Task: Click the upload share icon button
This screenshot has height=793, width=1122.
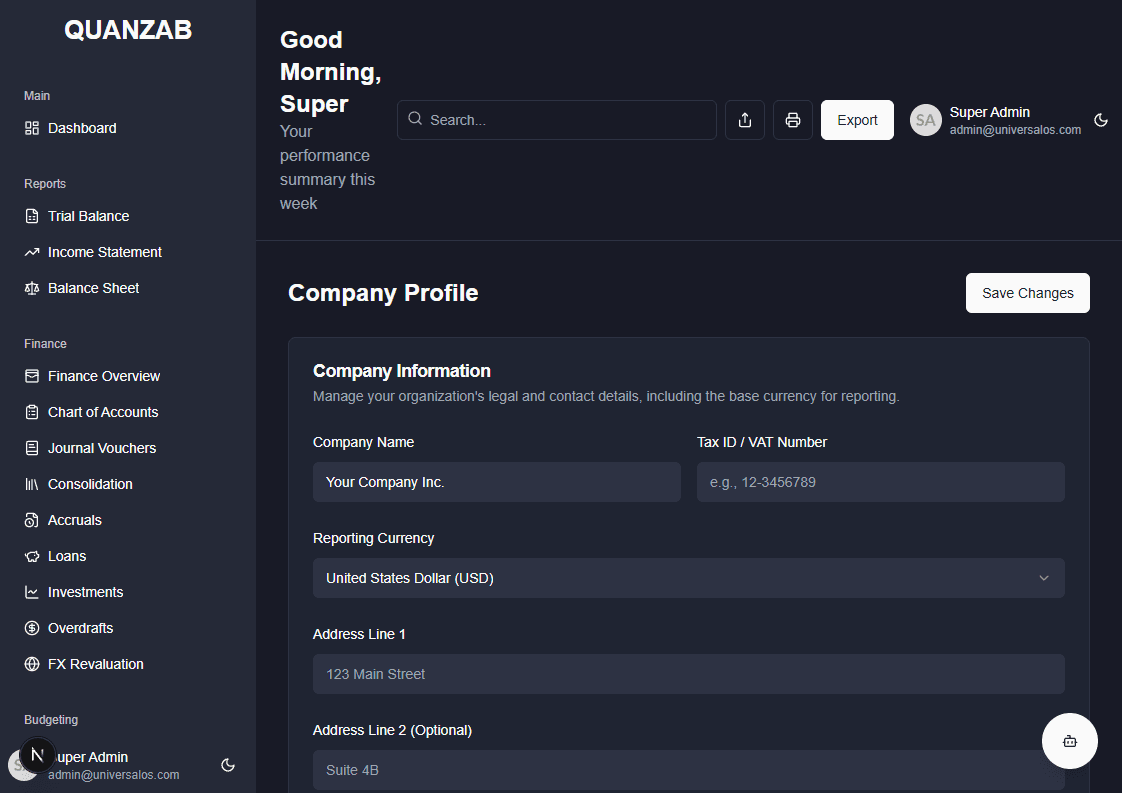Action: click(x=745, y=120)
